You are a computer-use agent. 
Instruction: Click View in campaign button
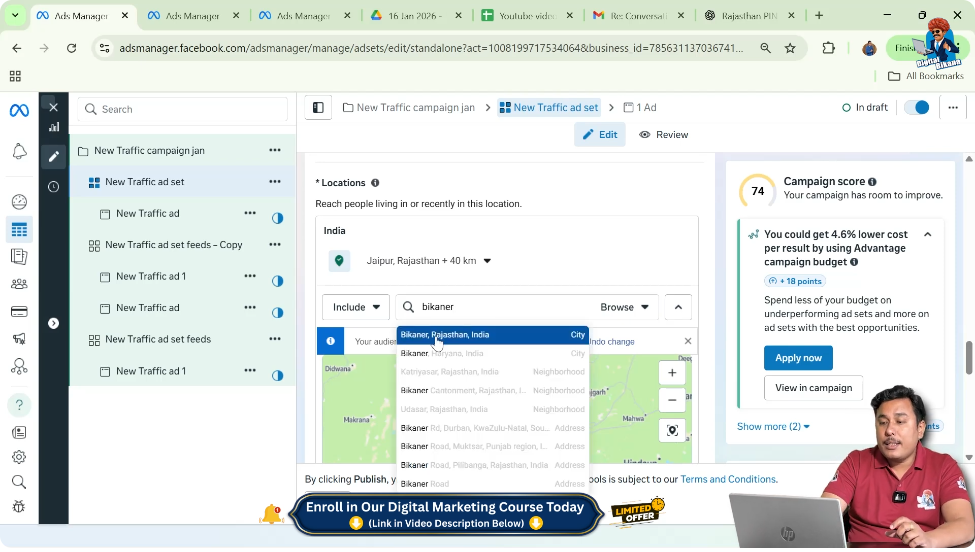(x=813, y=388)
